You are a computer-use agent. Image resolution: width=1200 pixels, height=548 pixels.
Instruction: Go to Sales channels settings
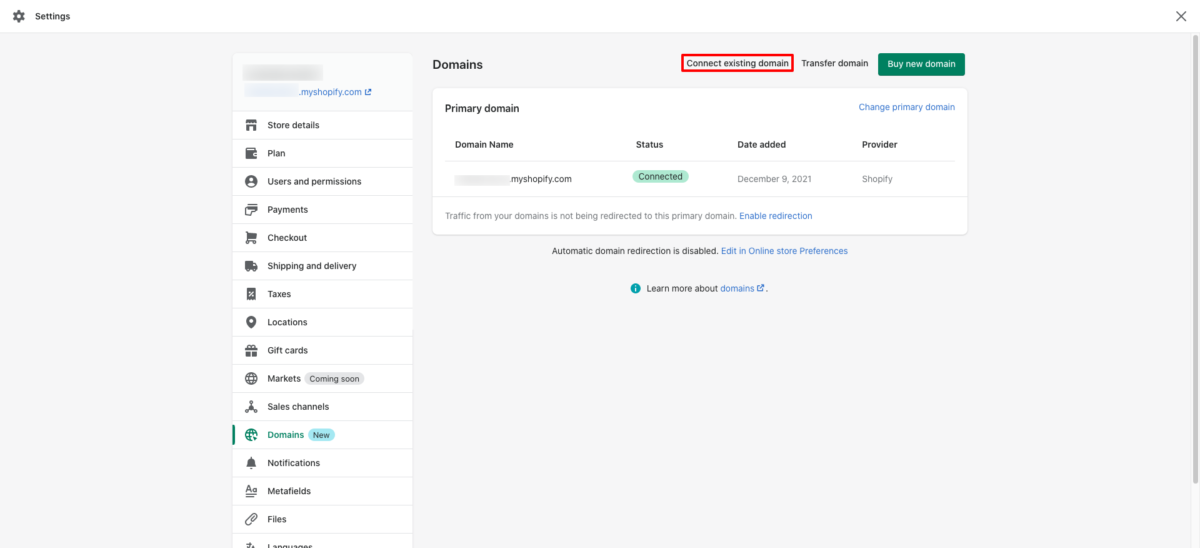point(298,407)
